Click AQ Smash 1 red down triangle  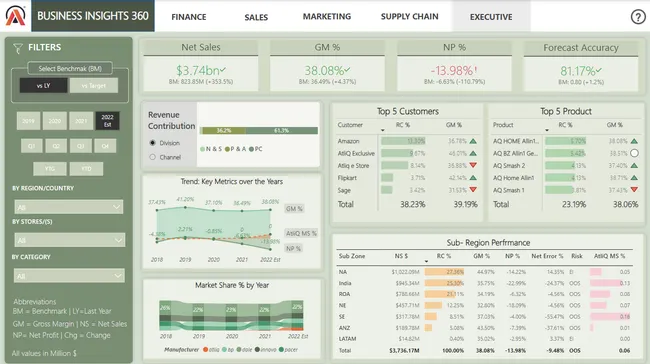pos(634,190)
